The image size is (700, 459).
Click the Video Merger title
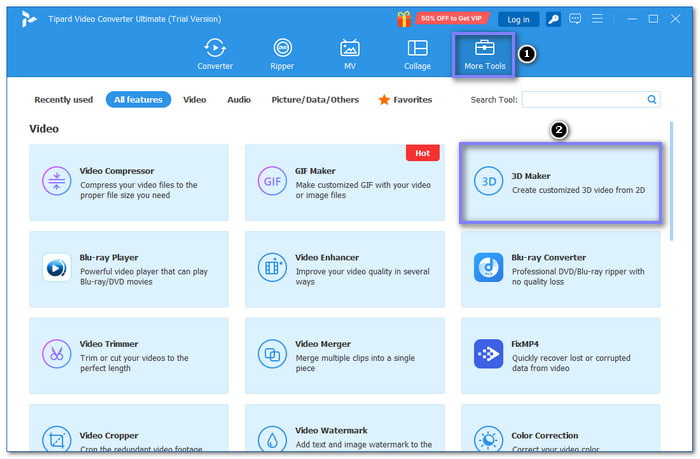[x=323, y=344]
